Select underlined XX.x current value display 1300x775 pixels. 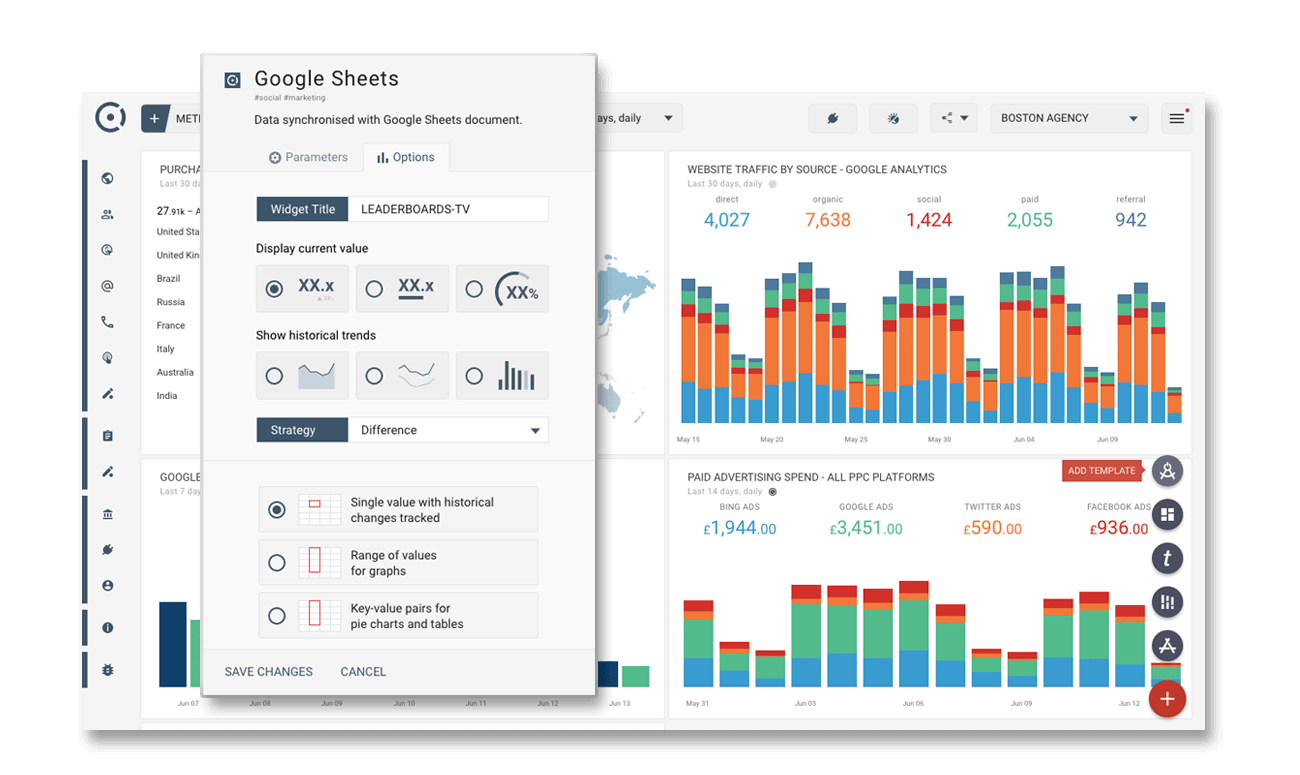403,289
